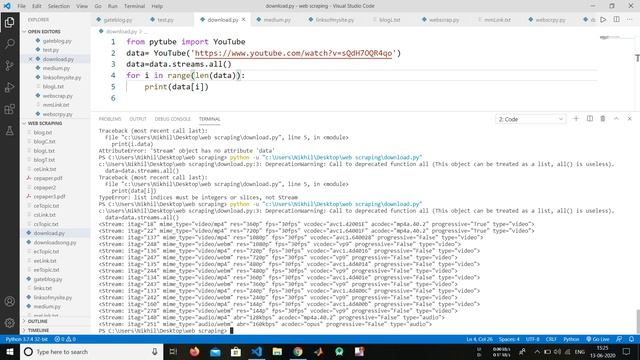The height and width of the screenshot is (360, 640).
Task: Open the Selection menu
Action: tap(59, 6)
